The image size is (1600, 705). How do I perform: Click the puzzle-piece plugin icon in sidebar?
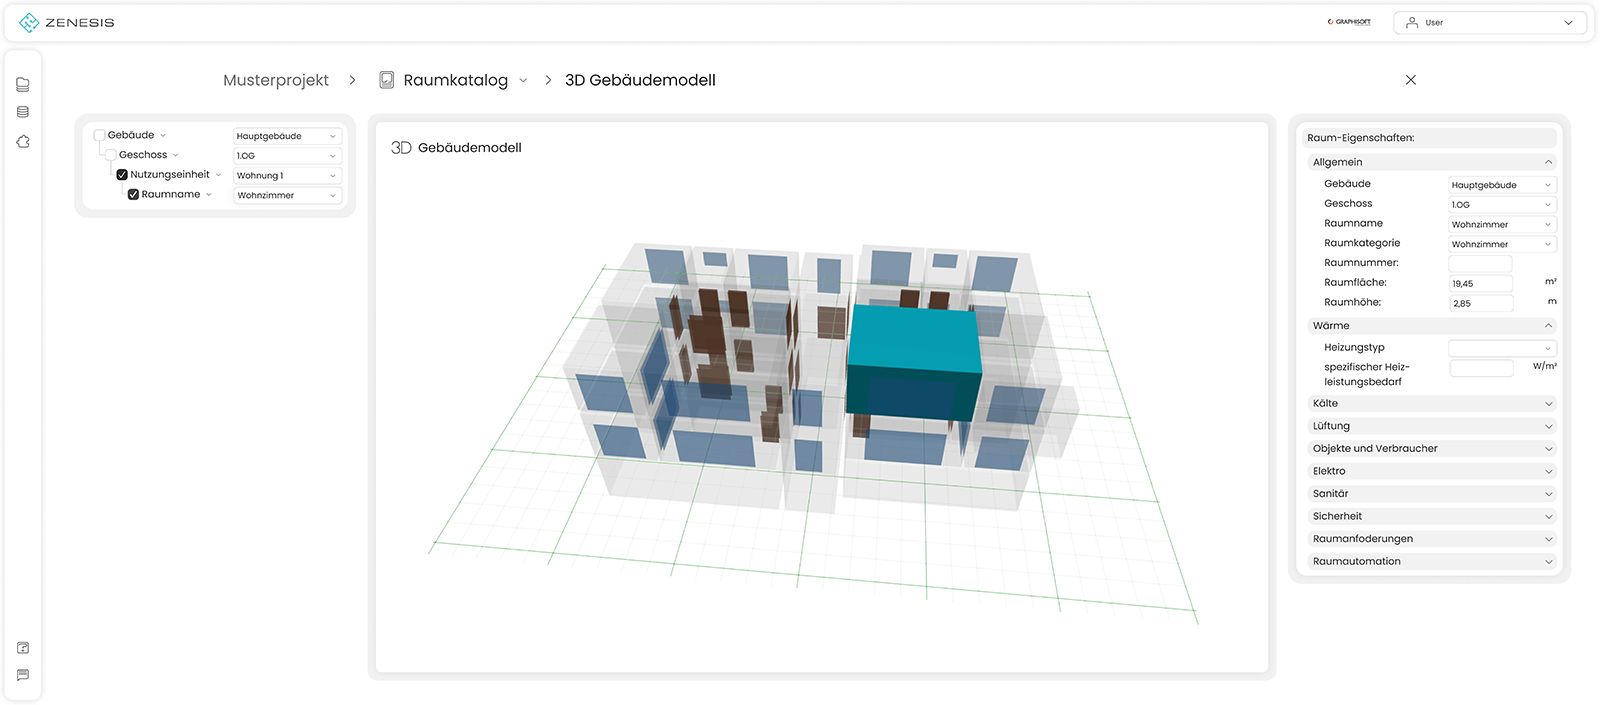click(x=23, y=142)
